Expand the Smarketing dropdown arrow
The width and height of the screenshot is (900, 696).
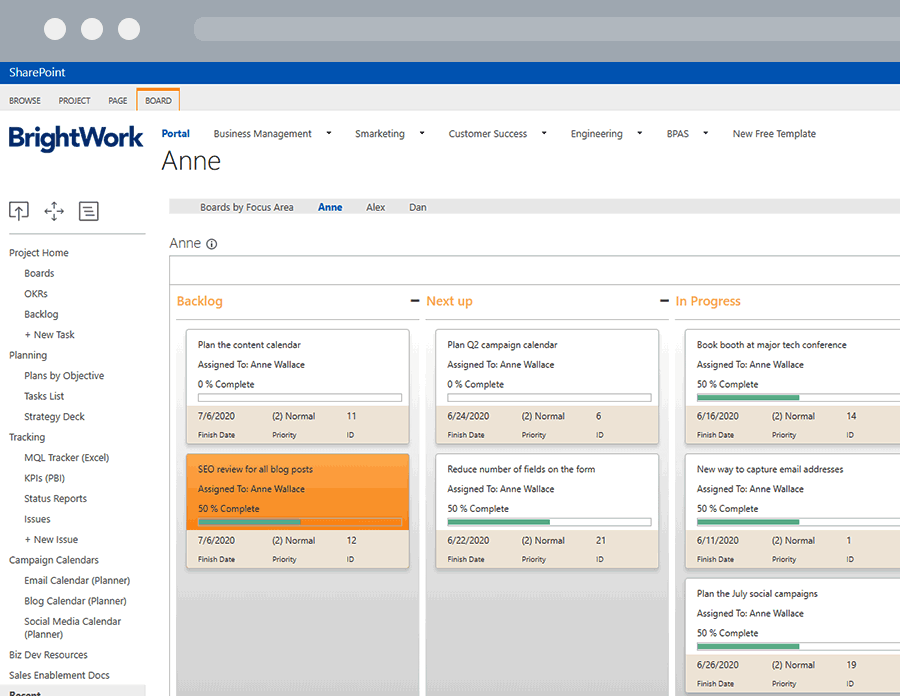(422, 133)
